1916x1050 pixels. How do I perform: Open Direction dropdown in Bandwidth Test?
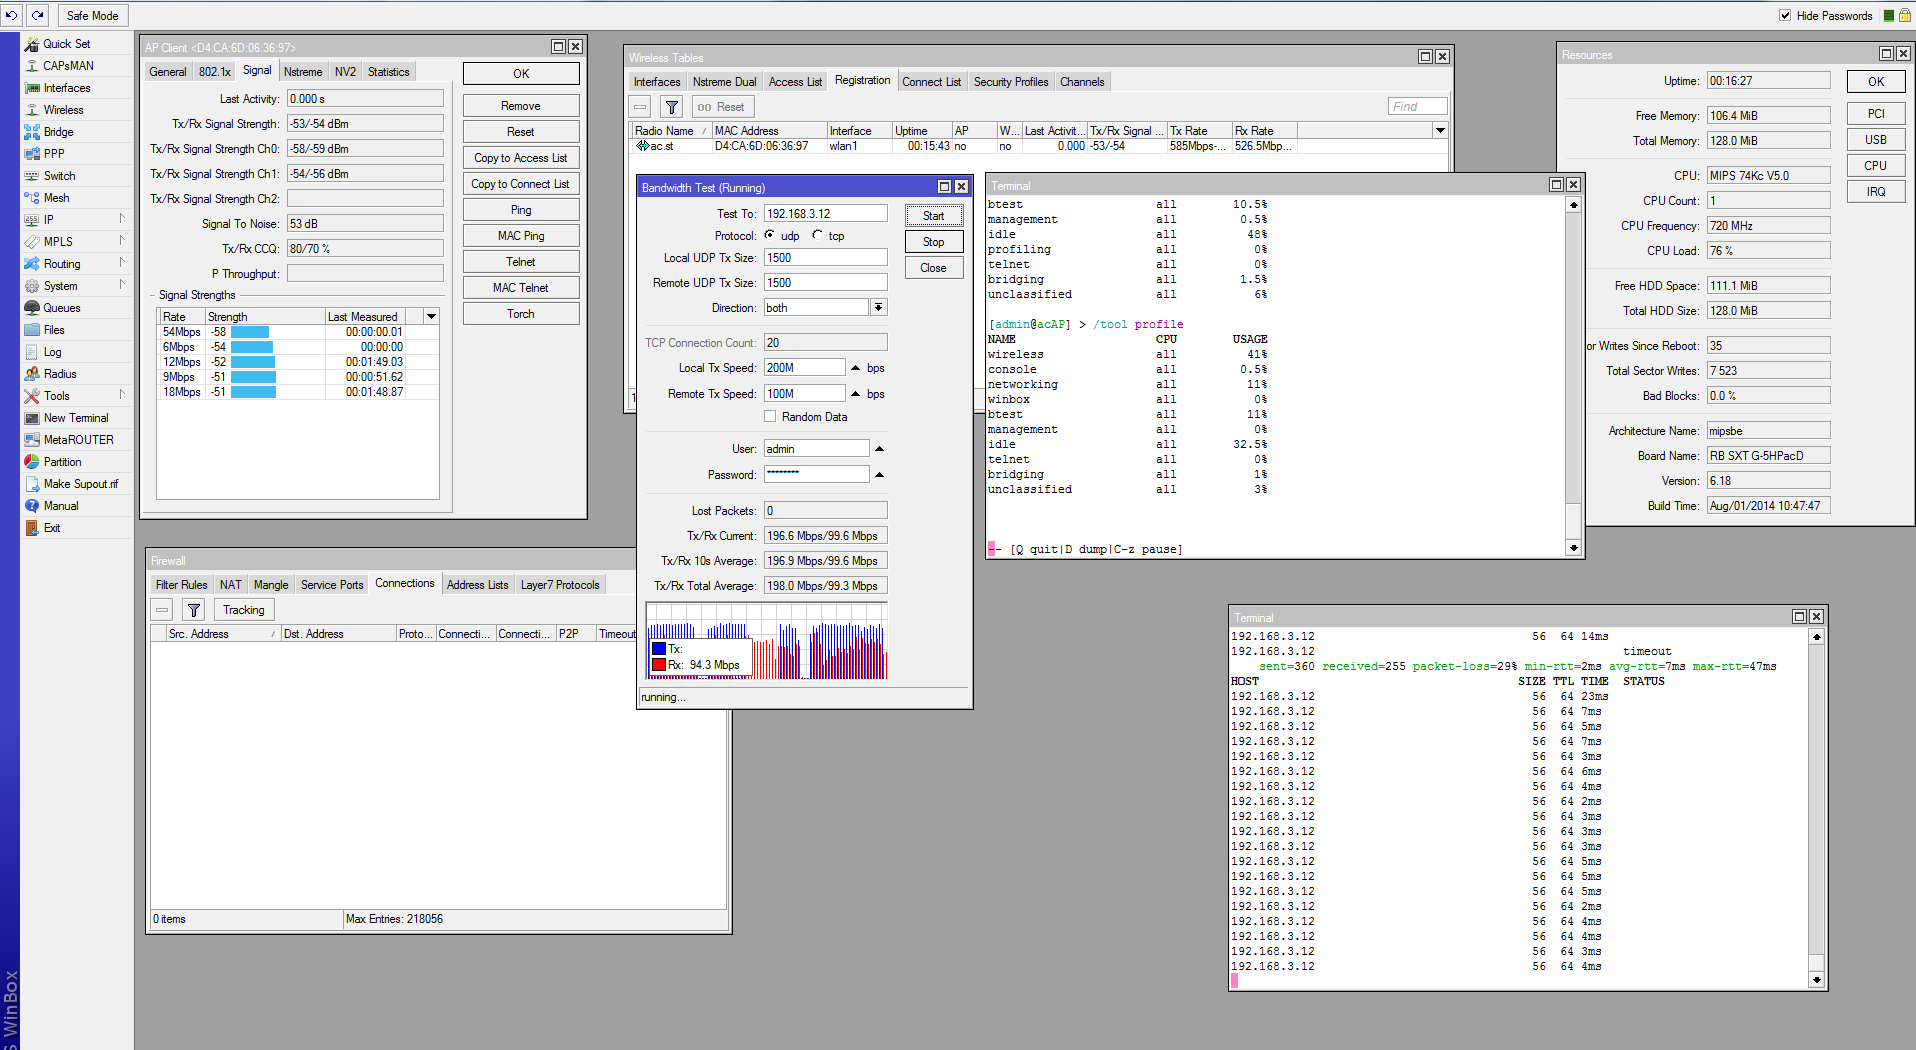pos(878,308)
